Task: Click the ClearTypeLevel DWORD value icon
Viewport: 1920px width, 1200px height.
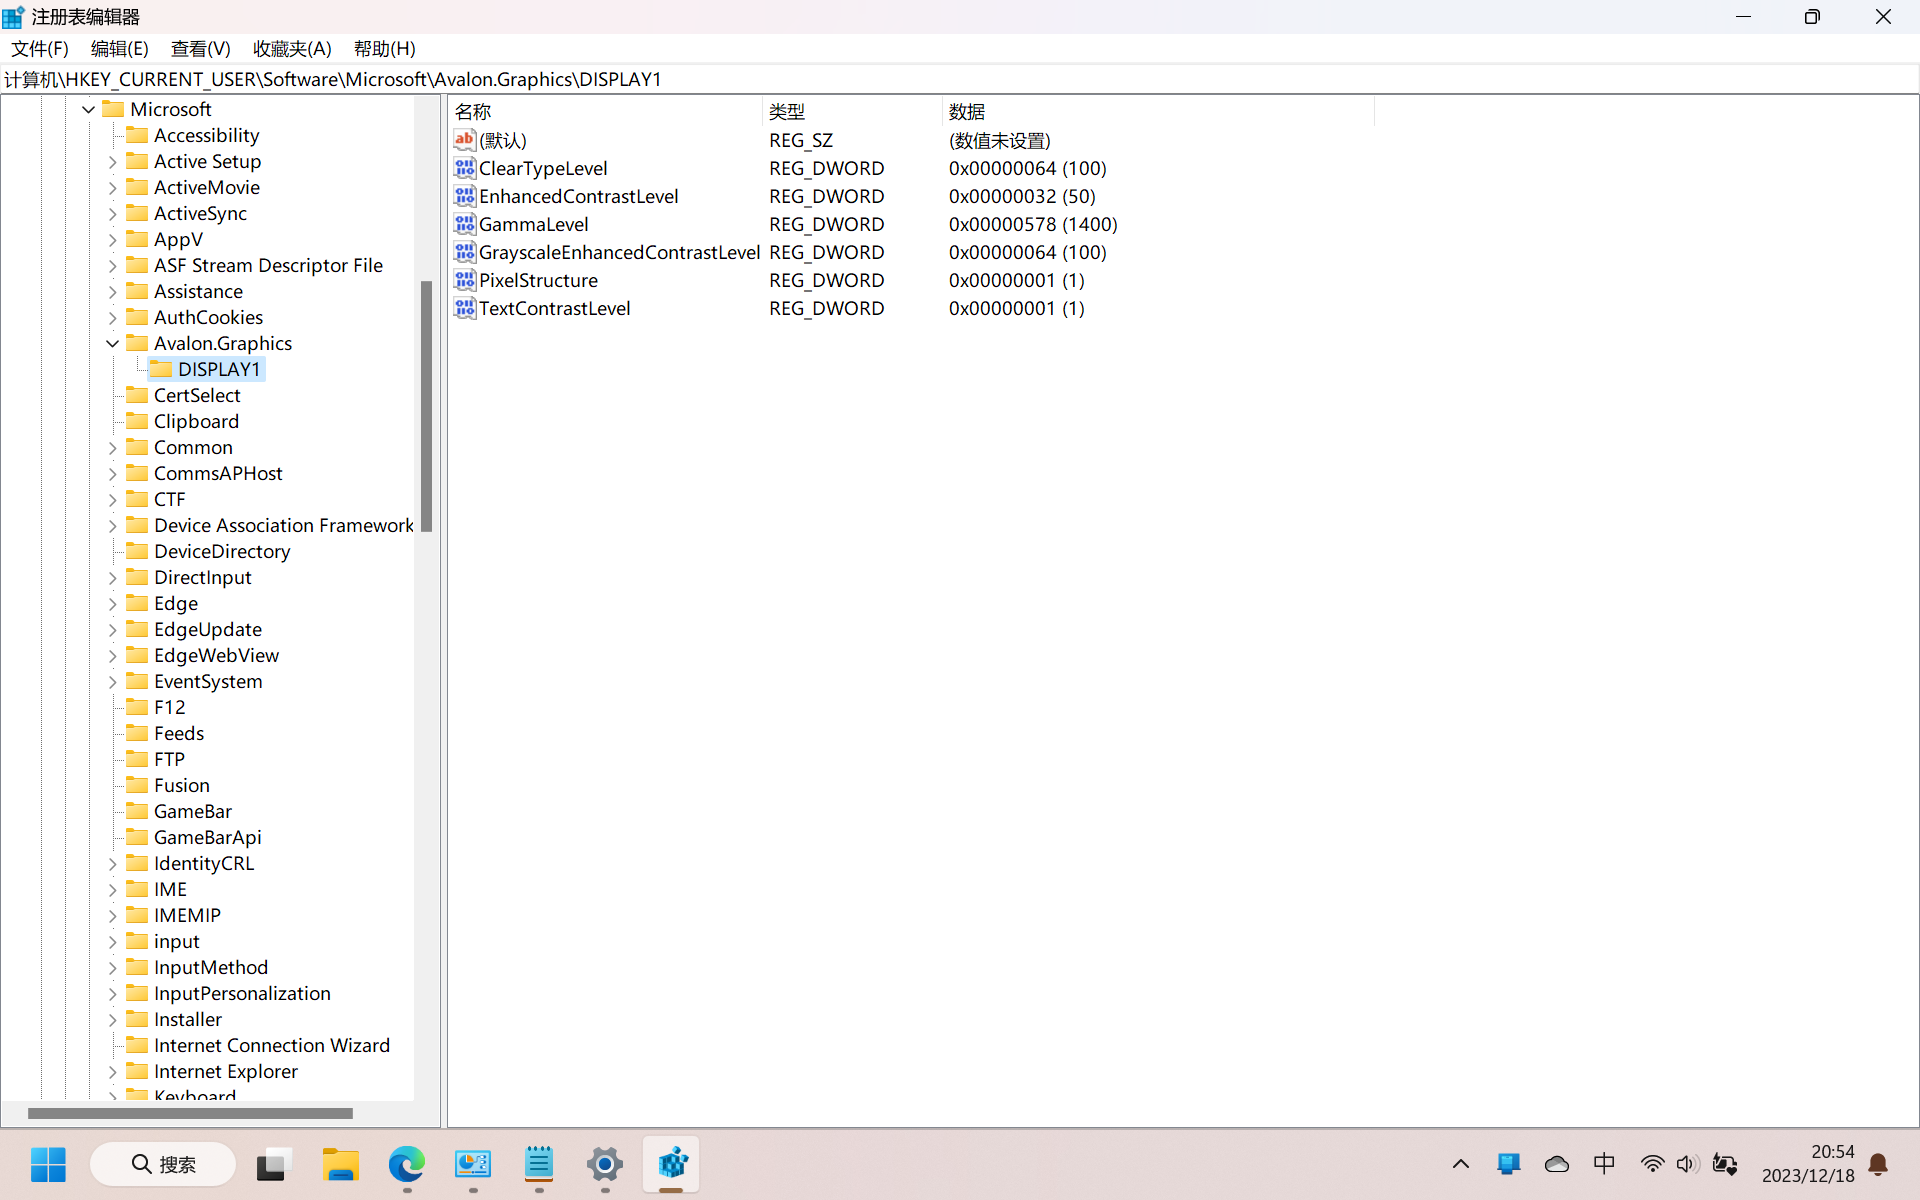Action: [x=464, y=168]
